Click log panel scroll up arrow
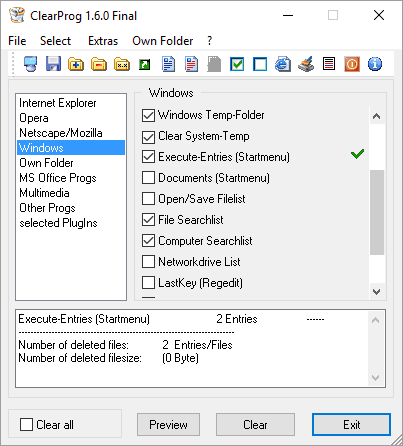 375,320
